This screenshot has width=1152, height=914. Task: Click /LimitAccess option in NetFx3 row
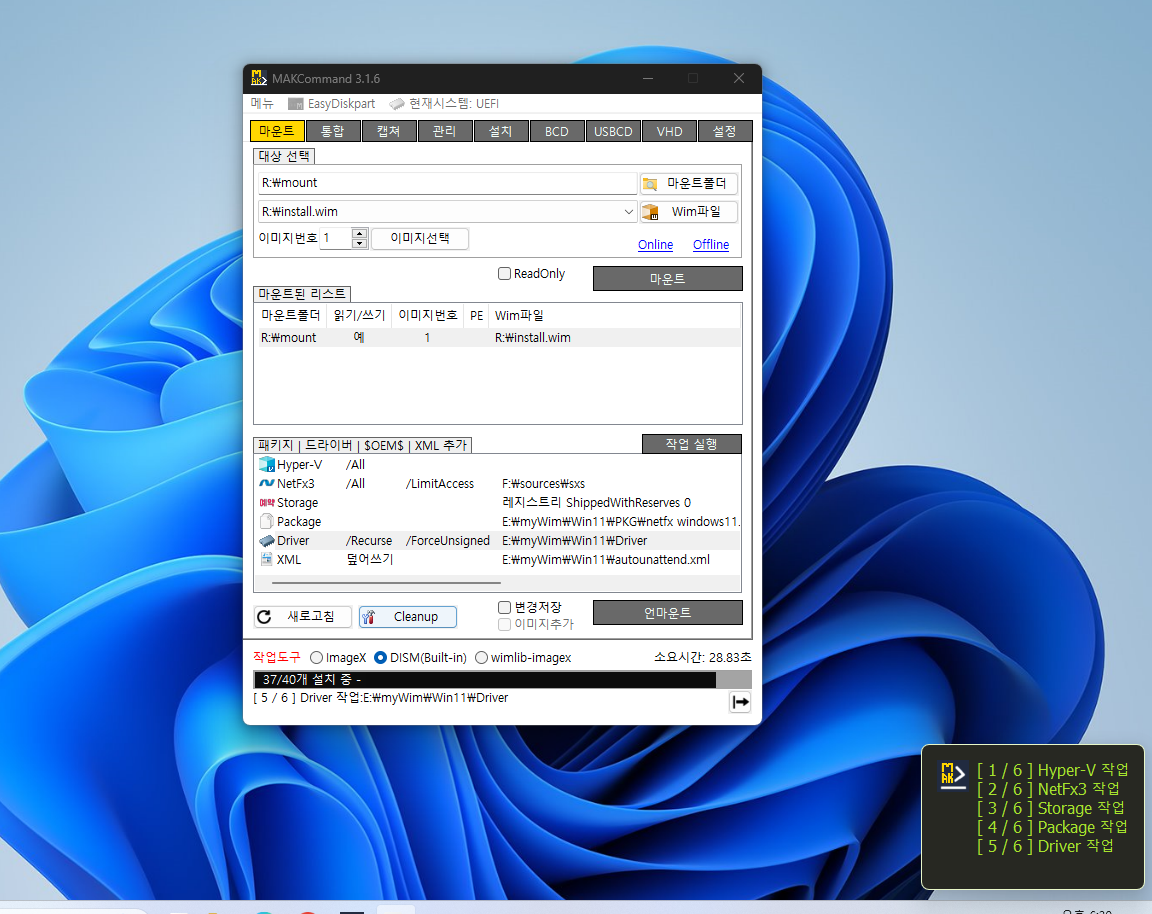pyautogui.click(x=439, y=483)
